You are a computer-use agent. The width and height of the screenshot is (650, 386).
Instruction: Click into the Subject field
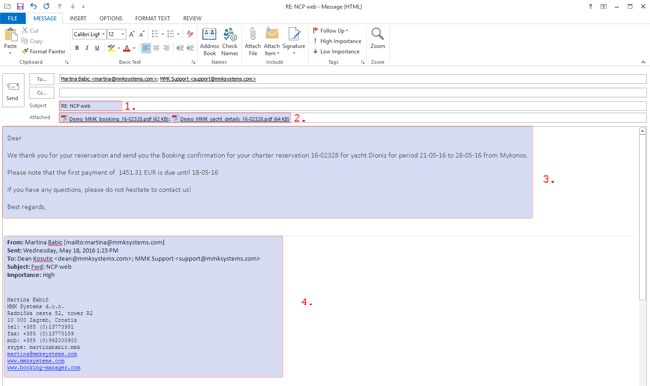353,106
